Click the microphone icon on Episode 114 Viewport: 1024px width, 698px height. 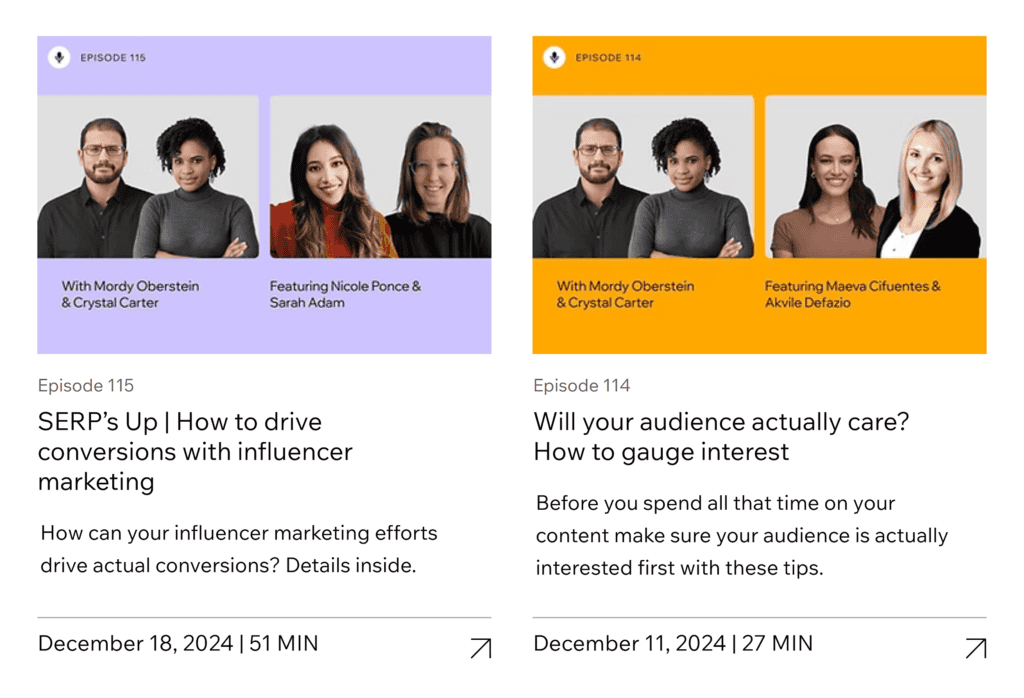pos(554,58)
